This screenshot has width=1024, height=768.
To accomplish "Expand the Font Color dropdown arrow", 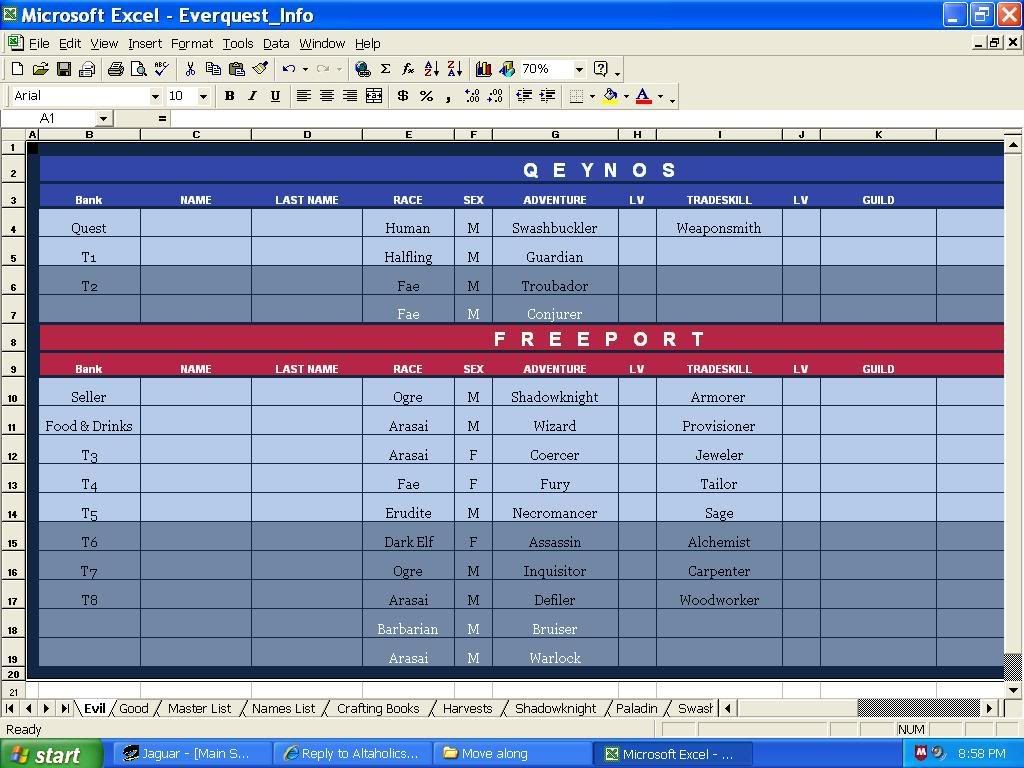I will click(660, 96).
